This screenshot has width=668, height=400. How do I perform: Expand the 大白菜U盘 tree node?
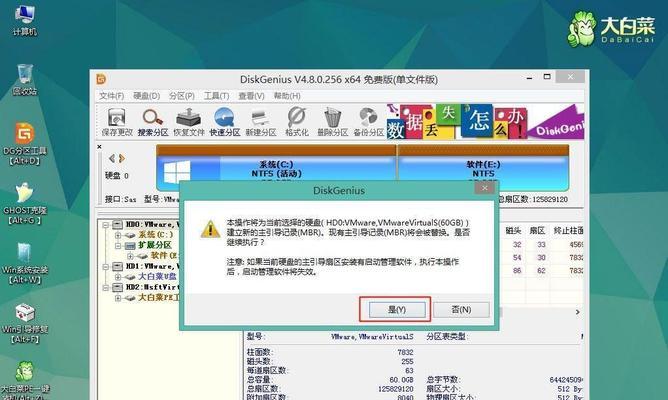tap(118, 277)
